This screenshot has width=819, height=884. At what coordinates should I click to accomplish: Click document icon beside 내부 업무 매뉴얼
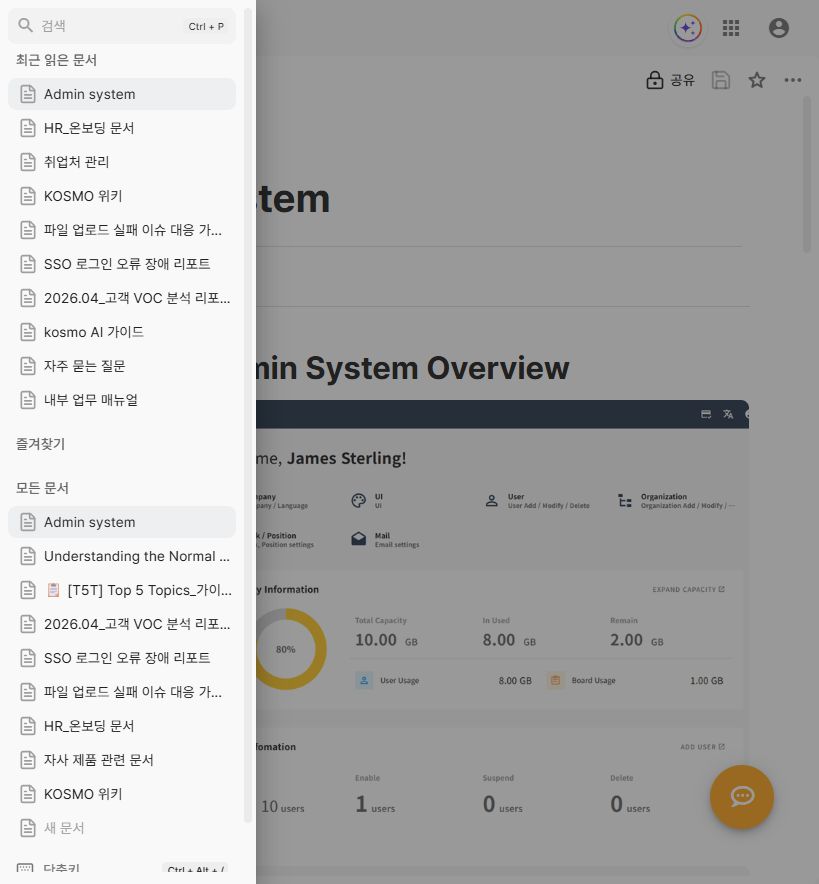(x=28, y=400)
